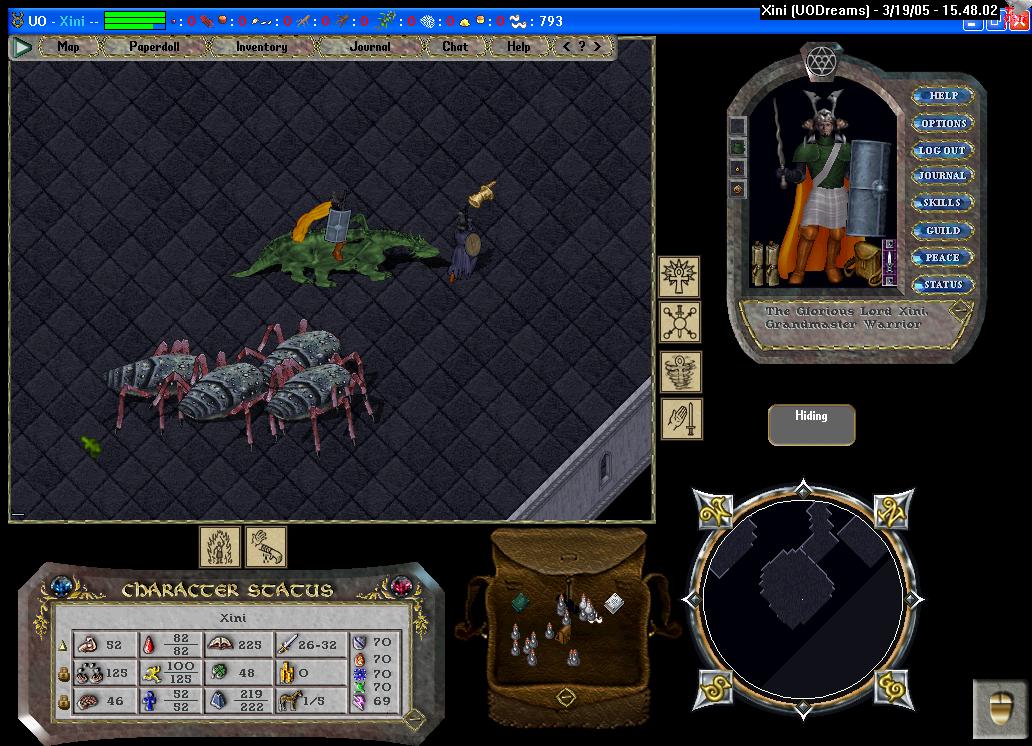Click the green dragon mount in the game view

[337, 255]
